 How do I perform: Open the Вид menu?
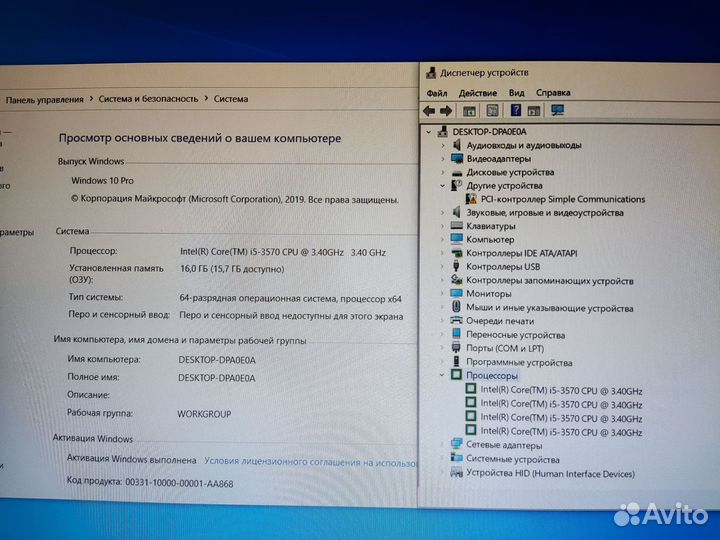[x=517, y=93]
